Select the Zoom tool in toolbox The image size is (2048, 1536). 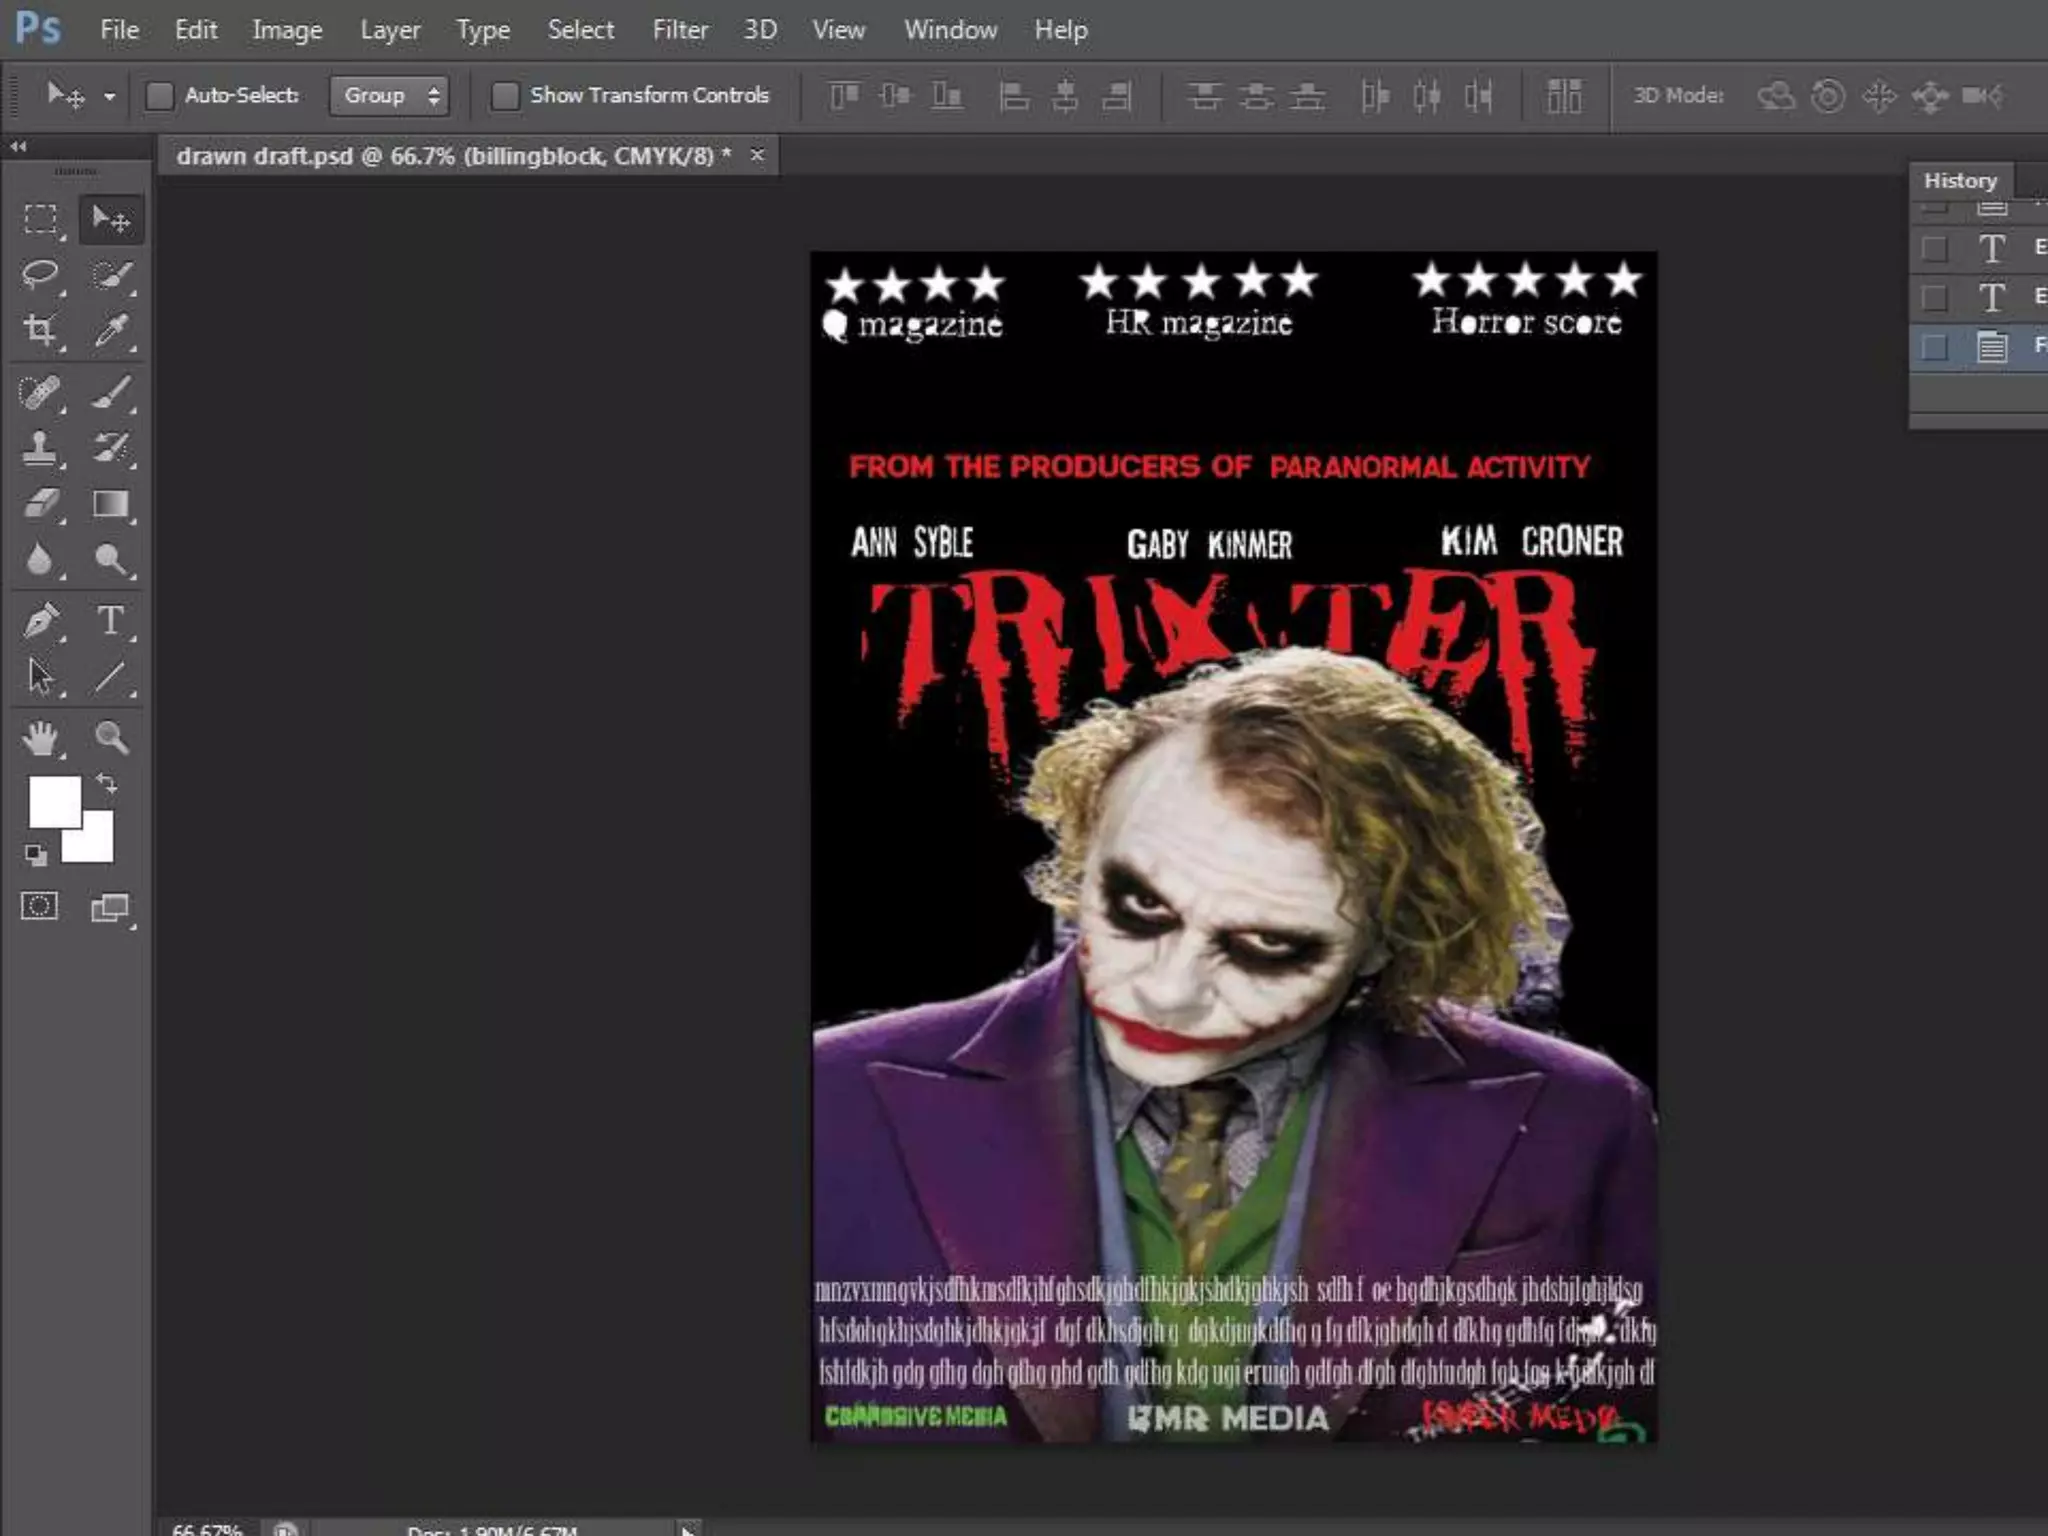[111, 738]
